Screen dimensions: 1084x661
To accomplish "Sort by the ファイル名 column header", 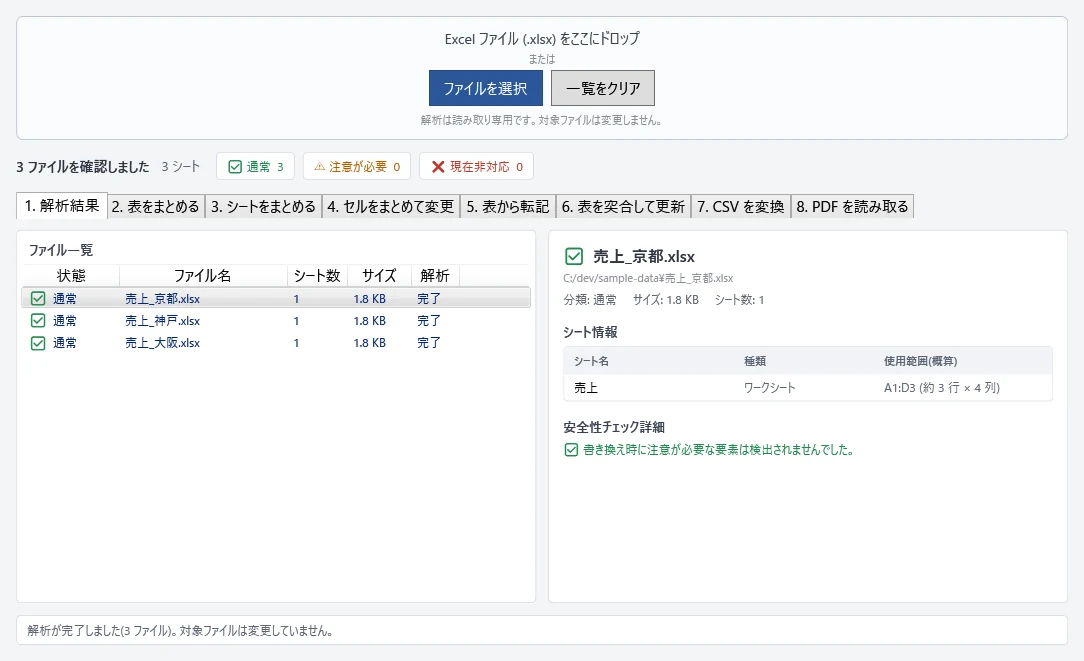I will 203,275.
